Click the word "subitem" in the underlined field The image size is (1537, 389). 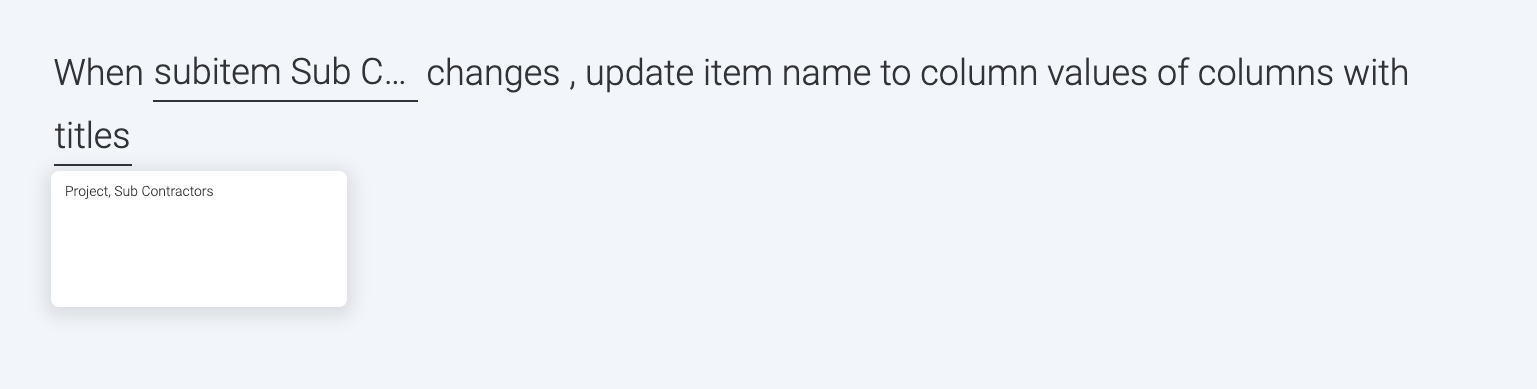[x=217, y=74]
